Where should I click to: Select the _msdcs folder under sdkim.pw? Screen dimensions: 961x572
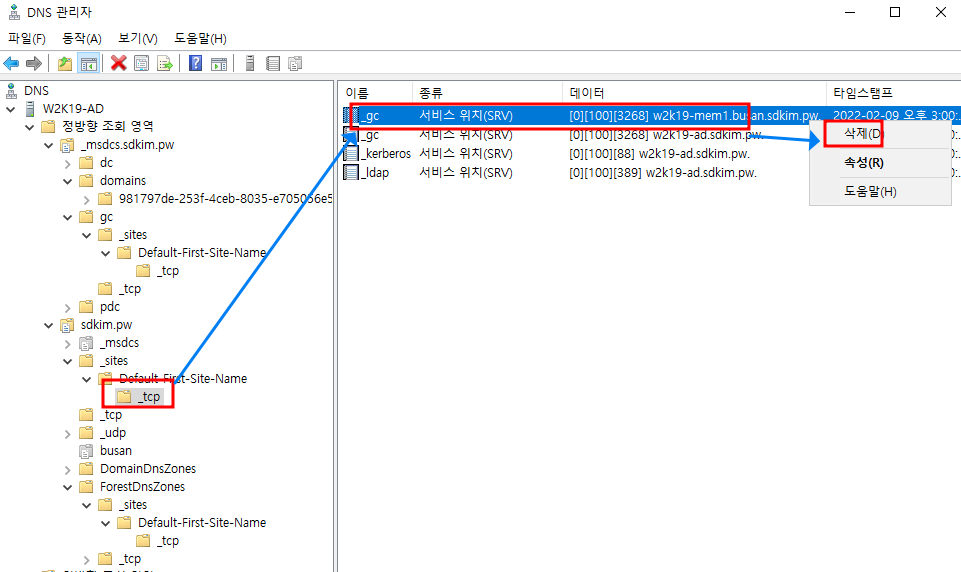120,343
